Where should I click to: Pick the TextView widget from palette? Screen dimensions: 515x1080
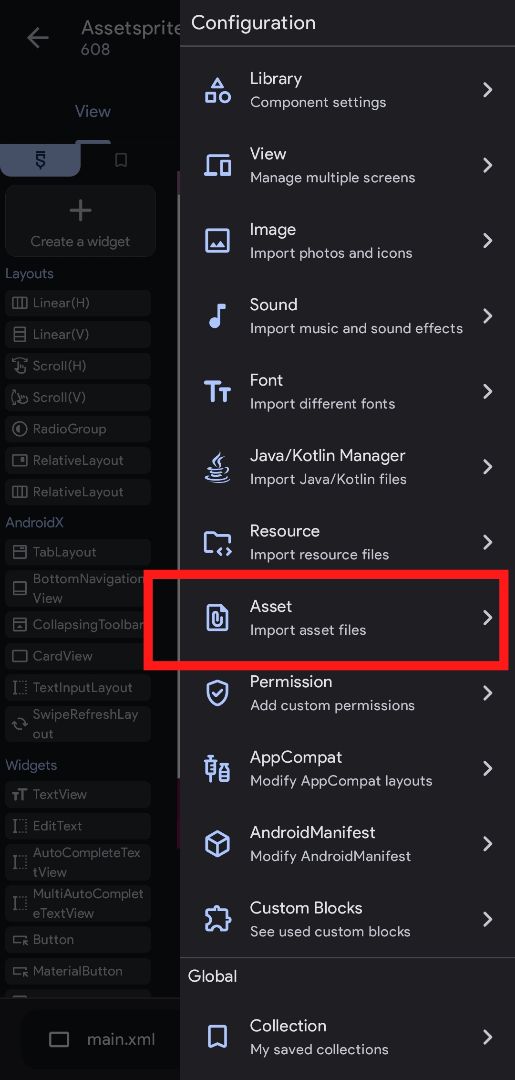[78, 794]
